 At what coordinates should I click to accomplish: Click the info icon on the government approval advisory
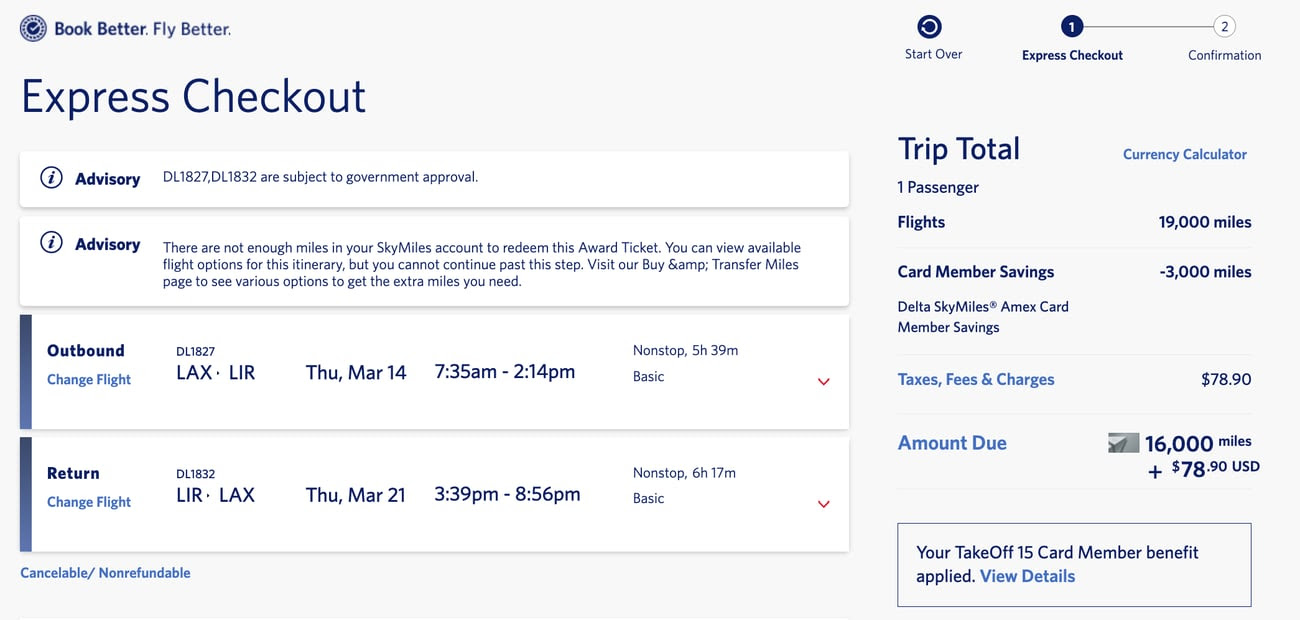coord(51,176)
